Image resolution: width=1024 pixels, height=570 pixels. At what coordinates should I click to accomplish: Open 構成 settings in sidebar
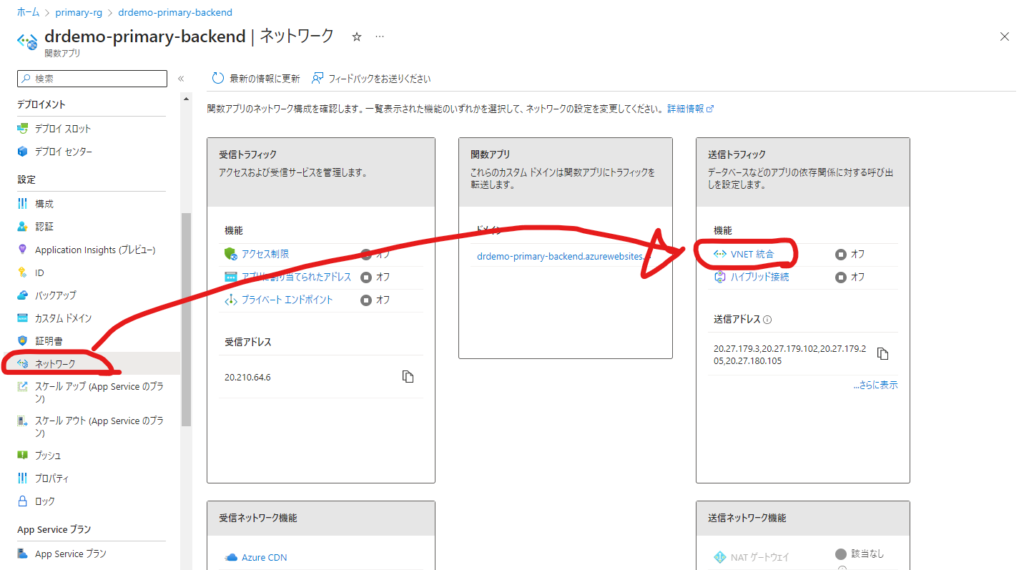pyautogui.click(x=44, y=204)
